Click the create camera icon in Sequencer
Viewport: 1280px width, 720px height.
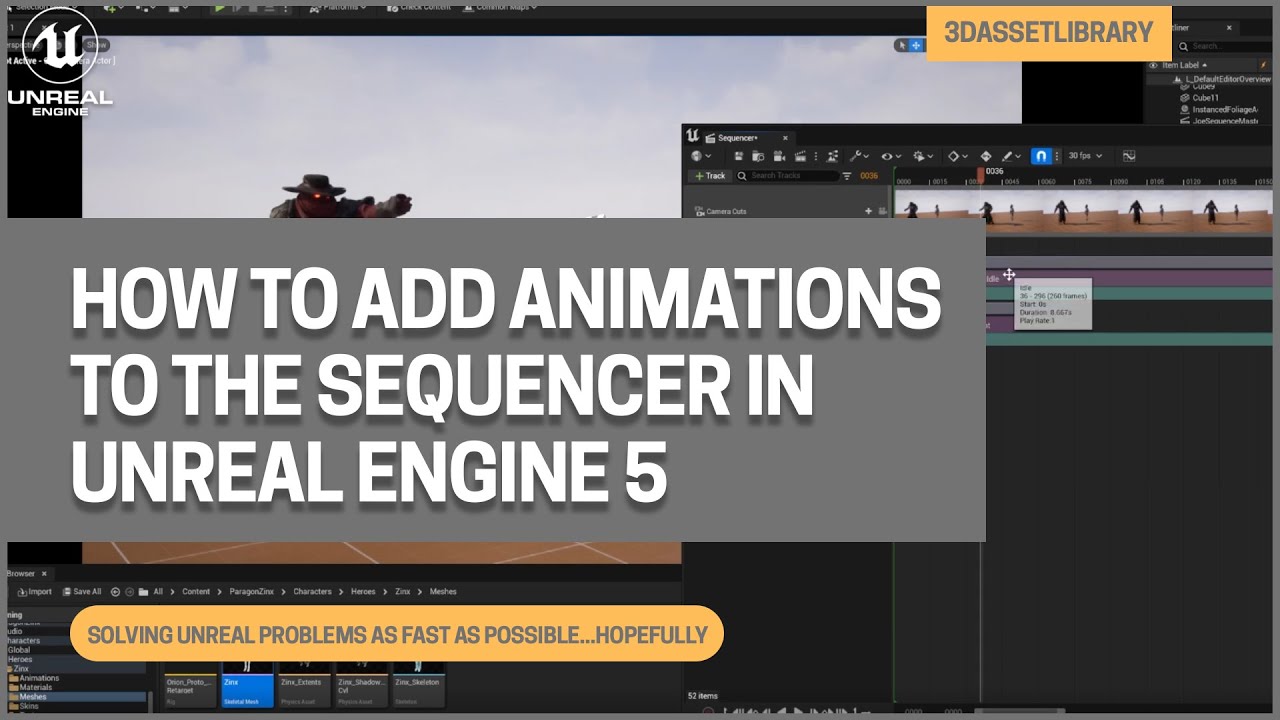point(779,156)
